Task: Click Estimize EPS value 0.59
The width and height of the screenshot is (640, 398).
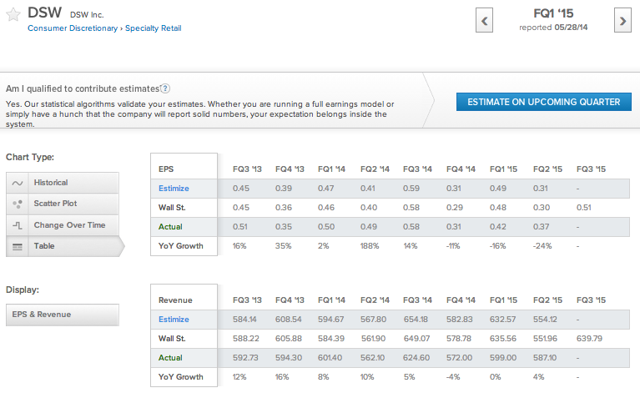Action: pyautogui.click(x=411, y=188)
